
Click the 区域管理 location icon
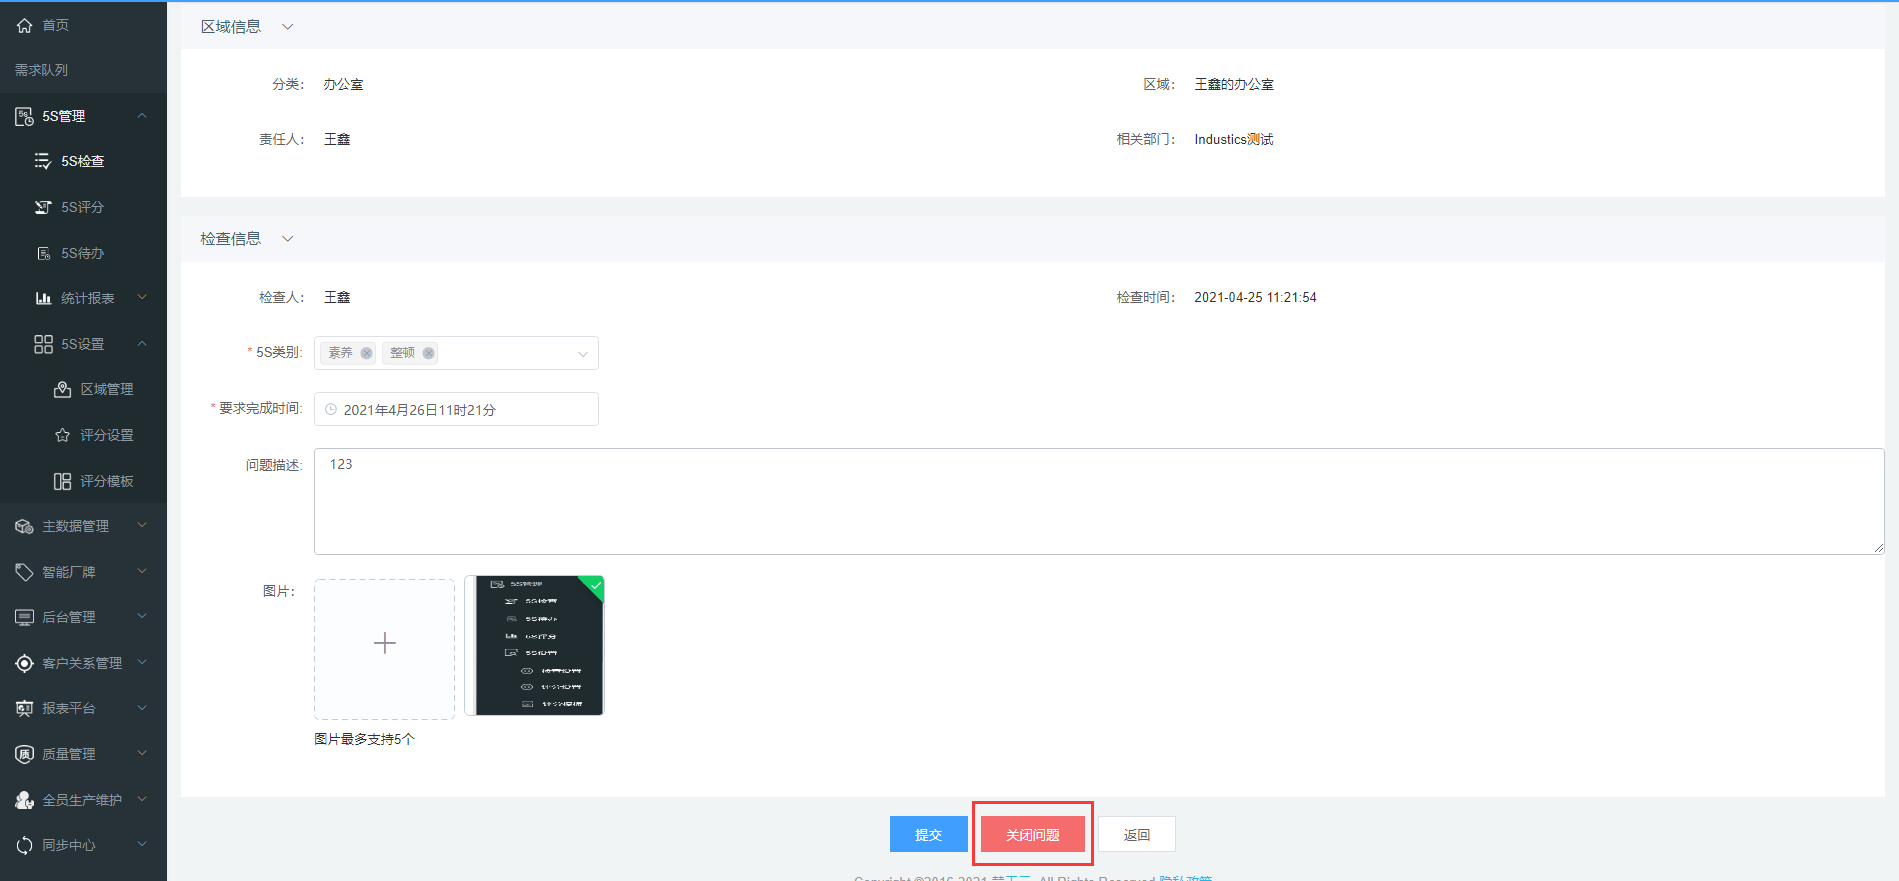point(62,389)
